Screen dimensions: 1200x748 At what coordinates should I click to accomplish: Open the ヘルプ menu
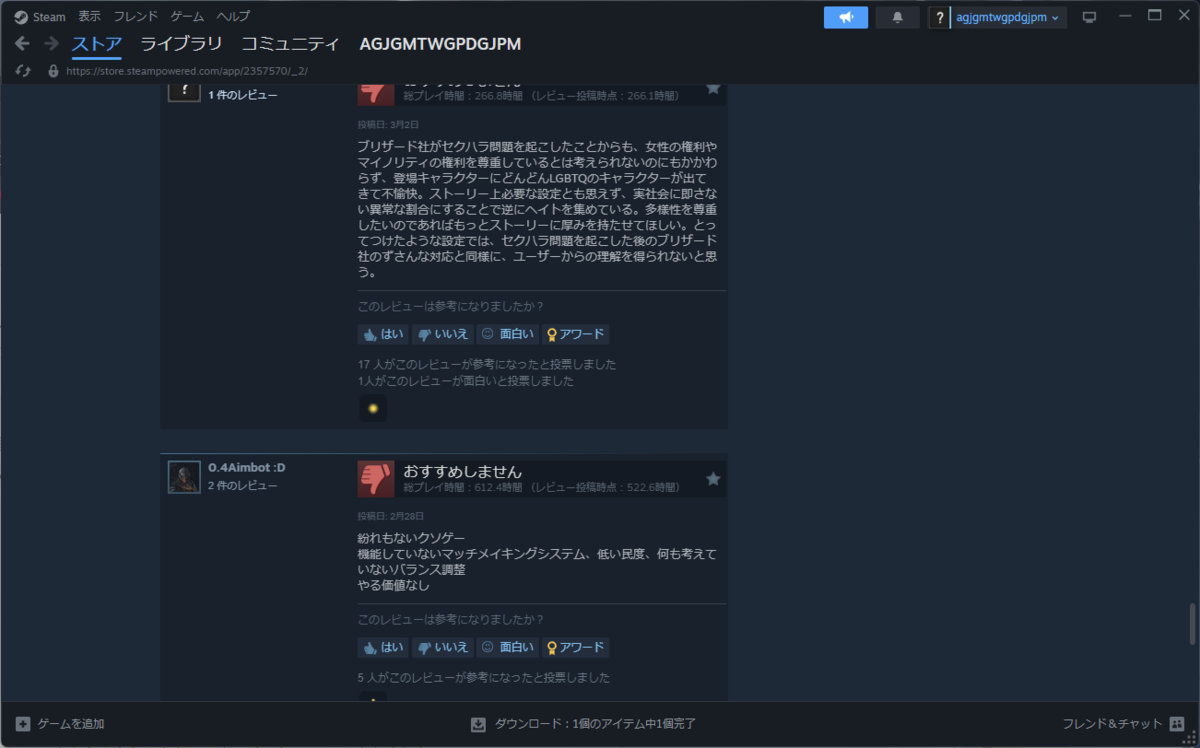click(233, 16)
